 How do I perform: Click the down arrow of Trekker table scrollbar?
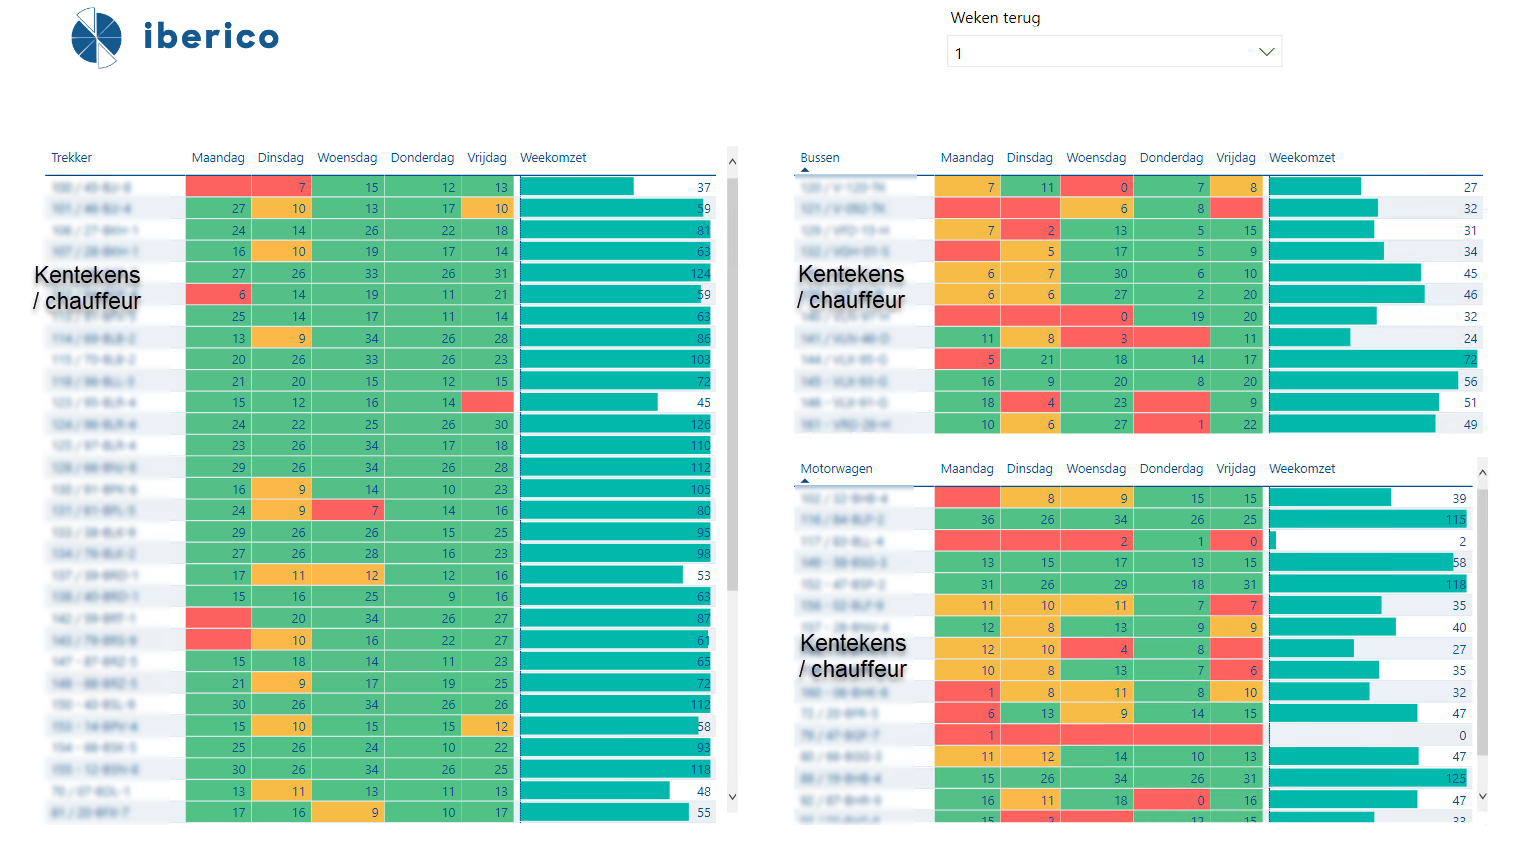(x=732, y=797)
